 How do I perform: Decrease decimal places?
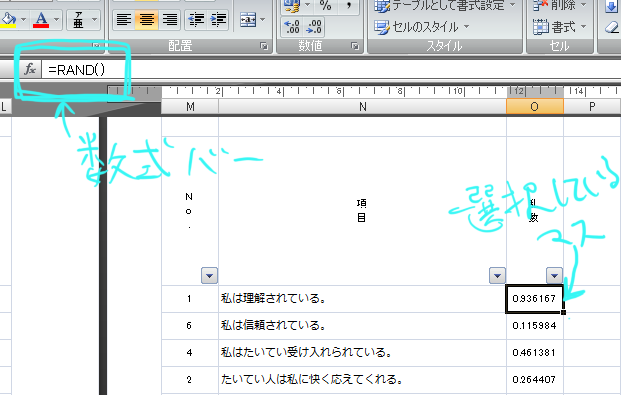pyautogui.click(x=314, y=27)
